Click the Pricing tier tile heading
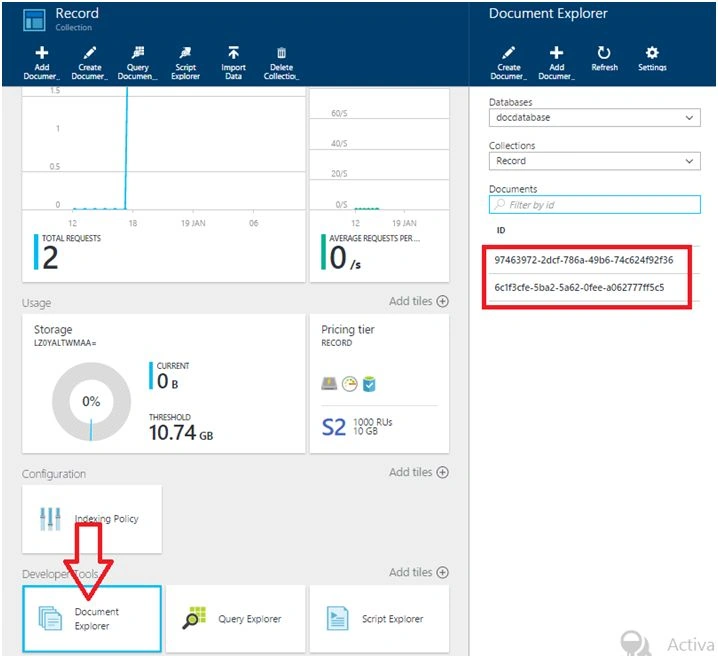This screenshot has width=718, height=658. point(348,330)
